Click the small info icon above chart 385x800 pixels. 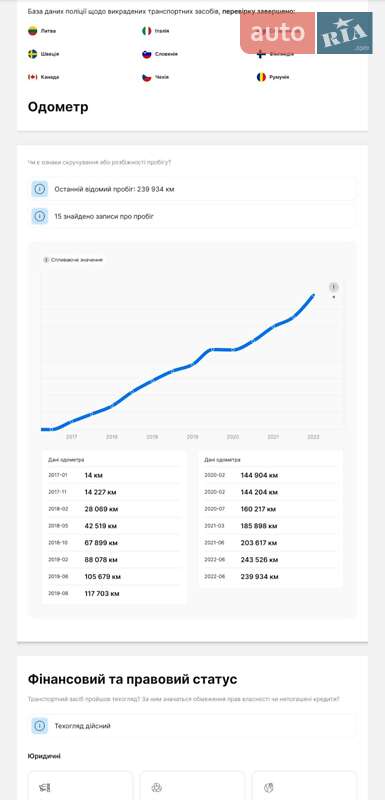(46, 260)
